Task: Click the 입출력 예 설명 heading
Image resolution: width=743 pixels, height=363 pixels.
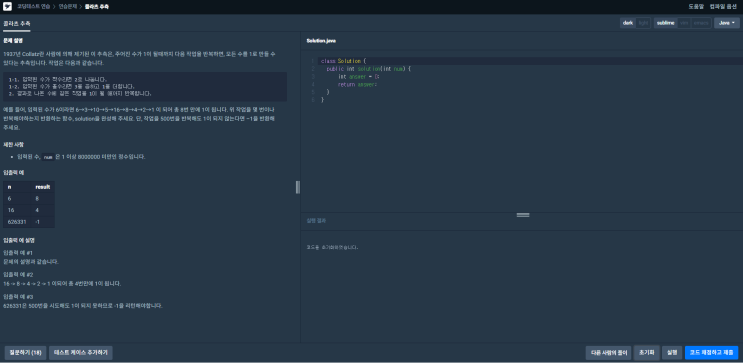Action: pos(19,240)
